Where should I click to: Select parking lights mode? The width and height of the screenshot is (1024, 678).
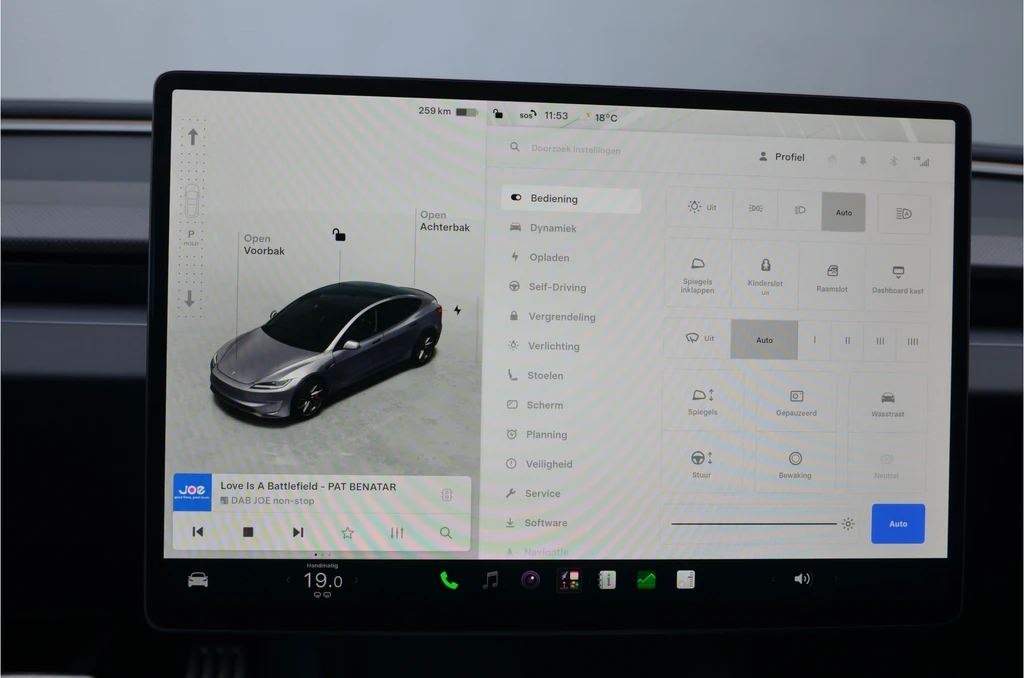tap(756, 208)
